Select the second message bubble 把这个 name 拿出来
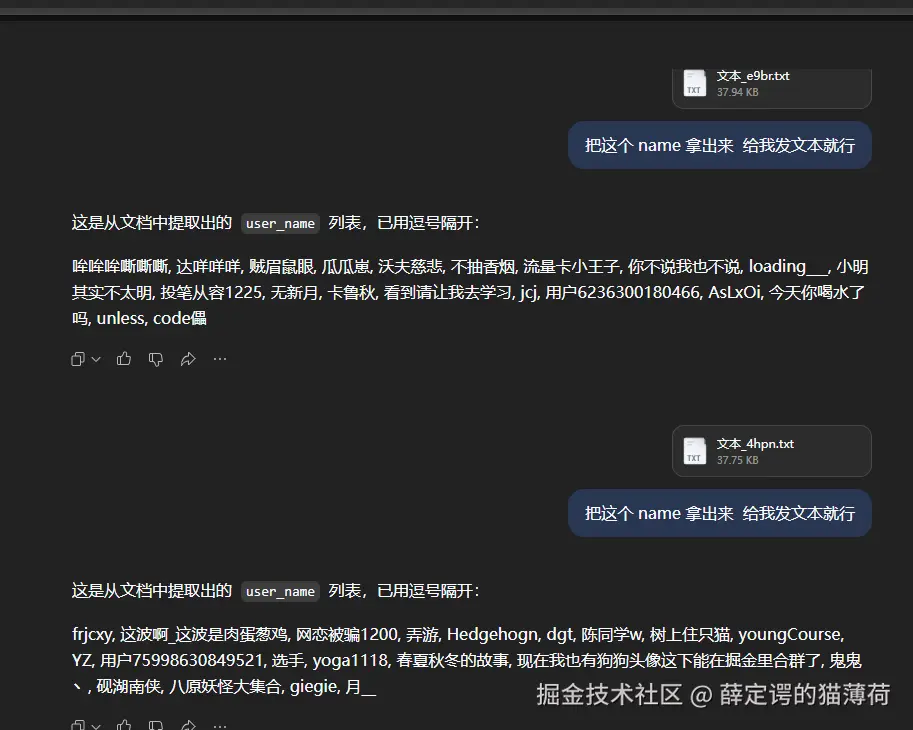 720,513
